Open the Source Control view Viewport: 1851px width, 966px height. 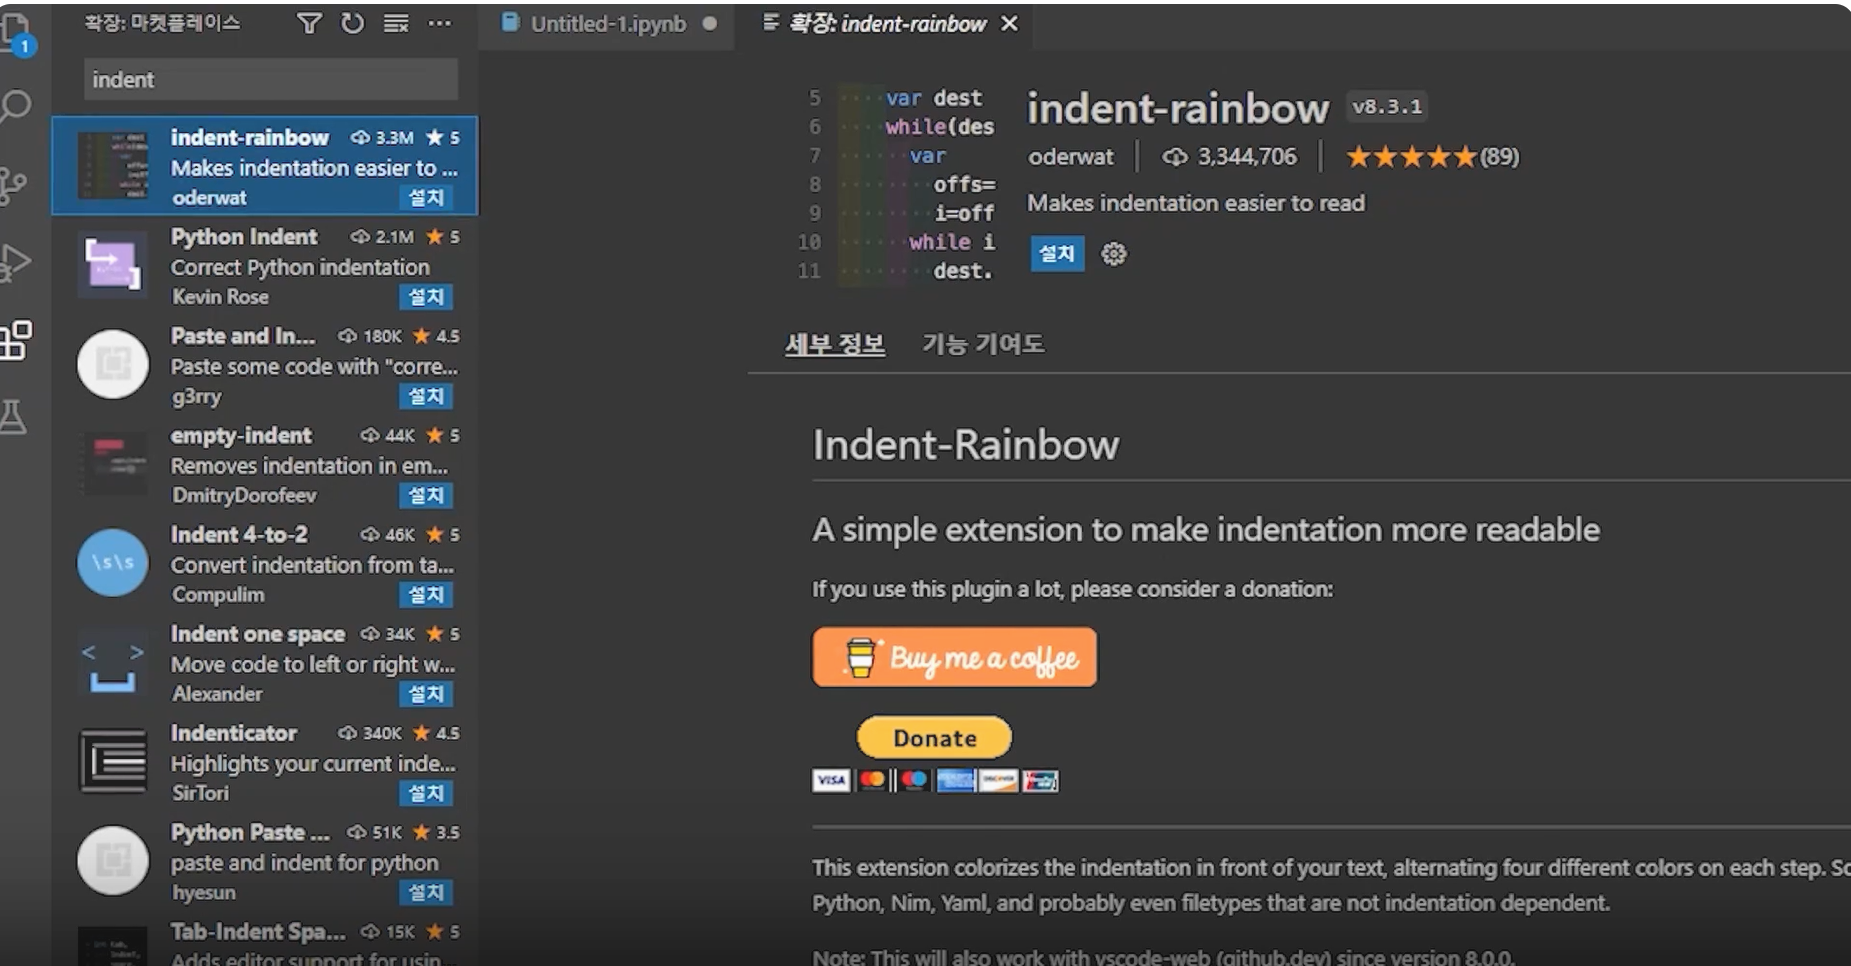14,185
